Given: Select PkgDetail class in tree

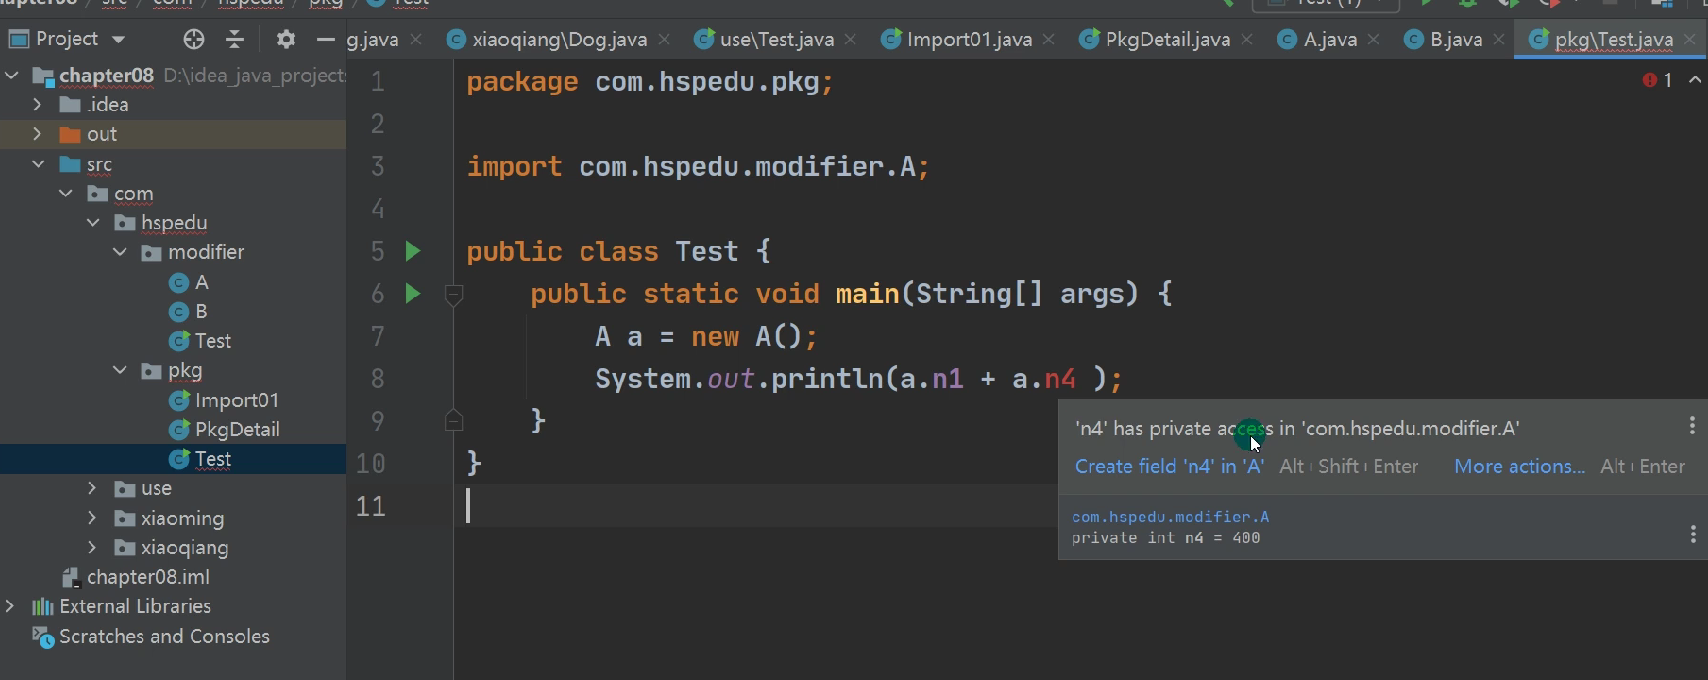Looking at the screenshot, I should (x=237, y=429).
